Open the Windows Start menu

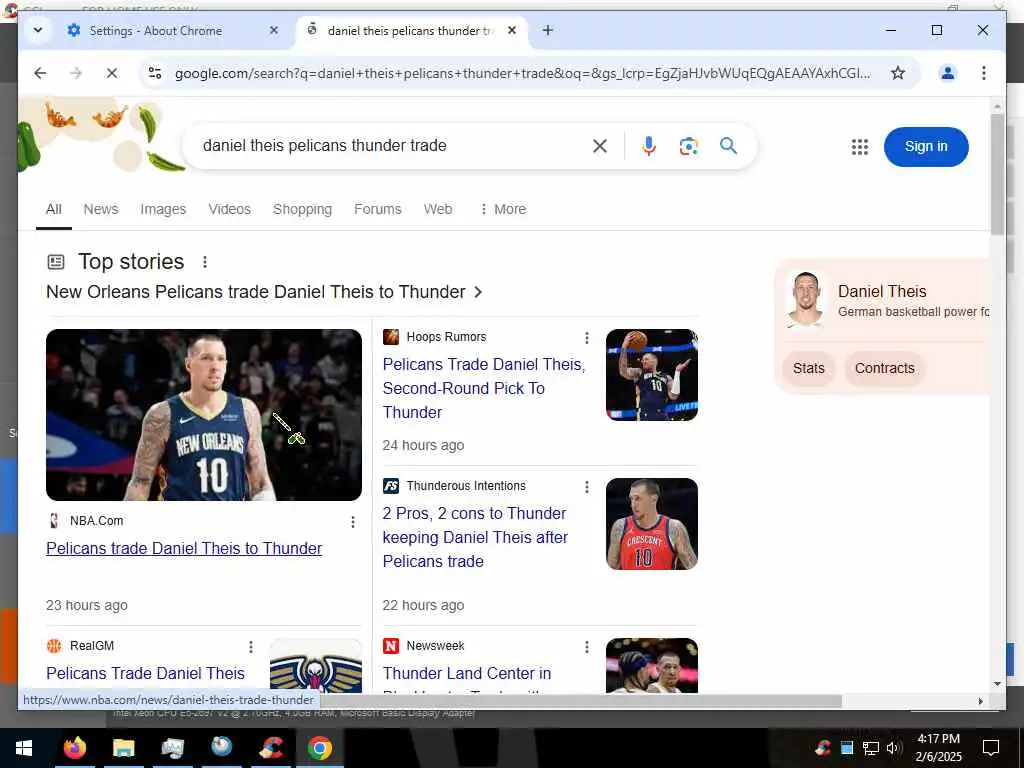(x=24, y=748)
